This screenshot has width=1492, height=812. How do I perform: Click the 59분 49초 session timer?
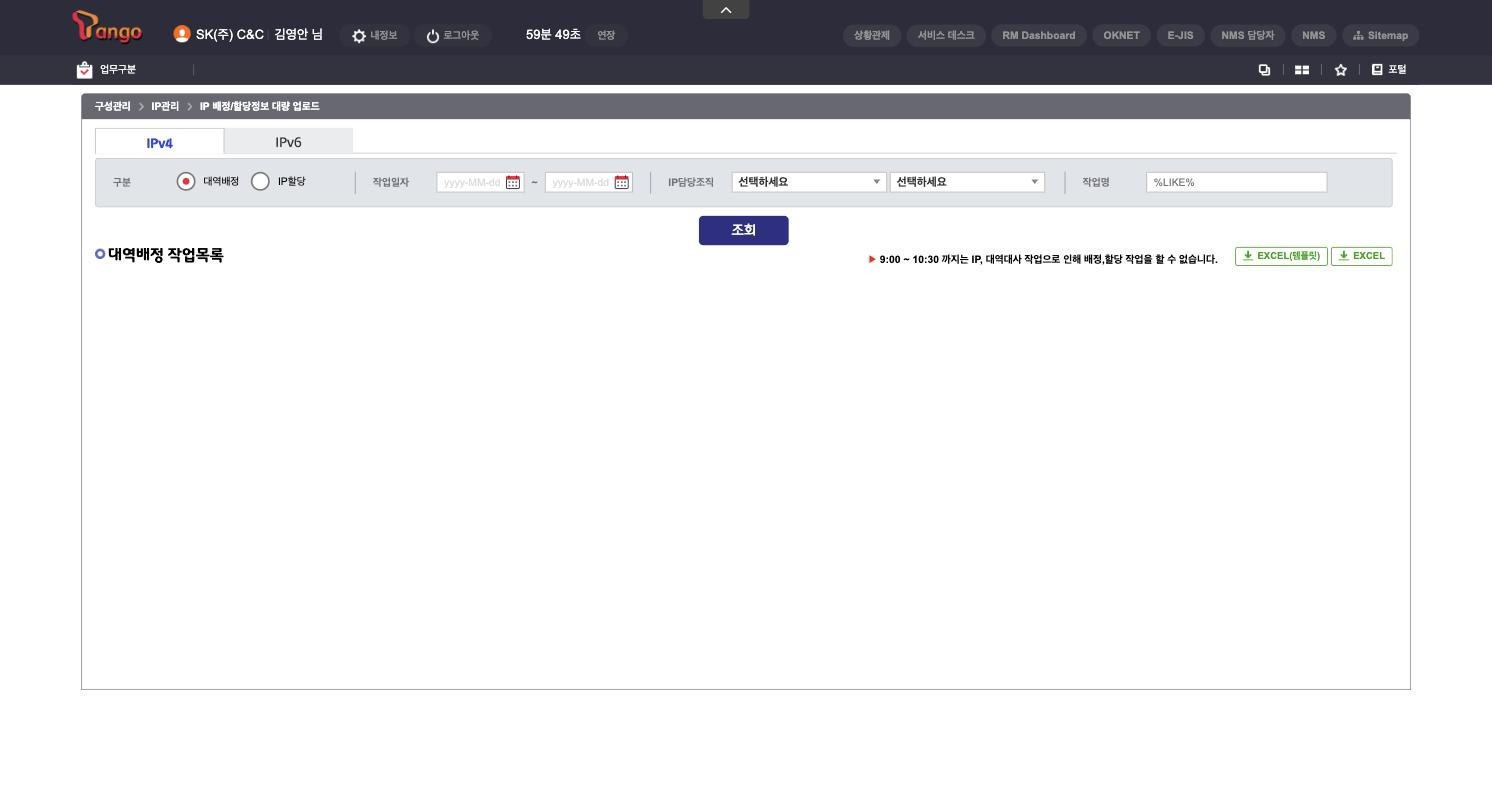click(553, 35)
